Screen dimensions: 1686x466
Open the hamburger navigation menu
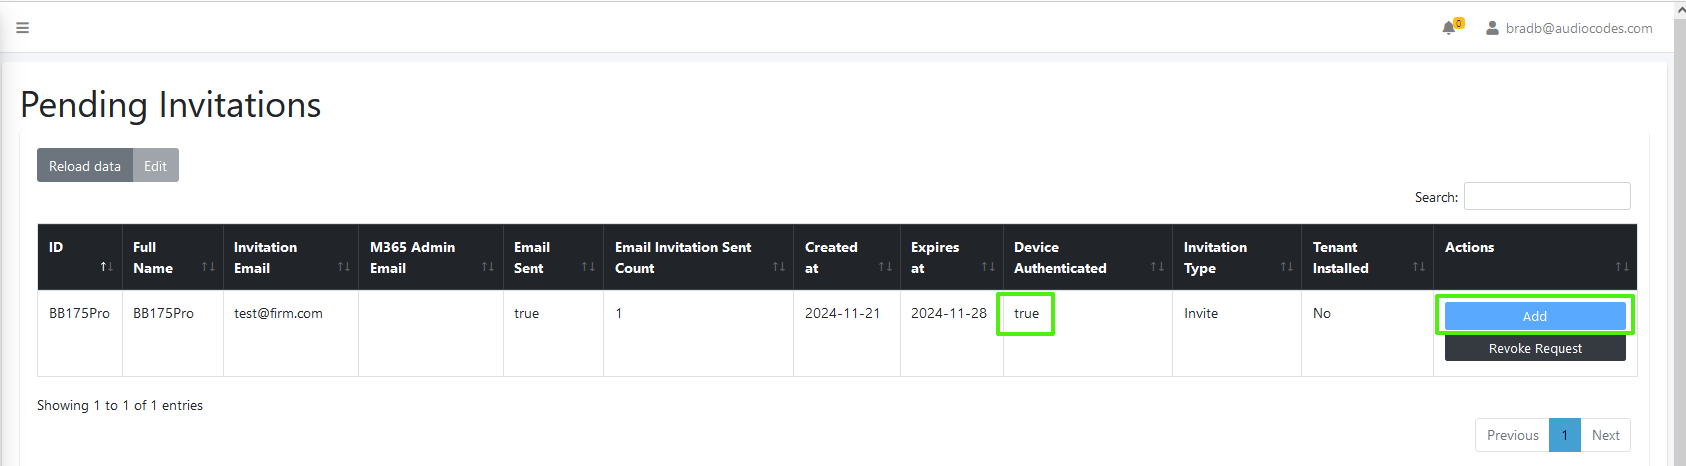(x=22, y=28)
